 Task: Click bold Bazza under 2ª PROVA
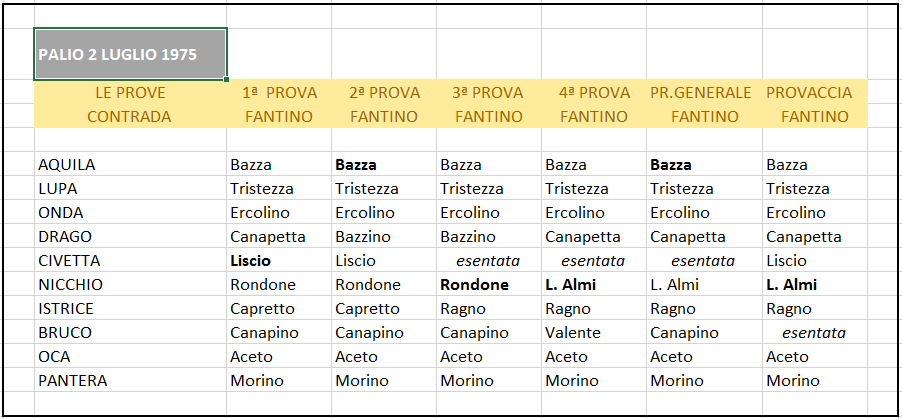pyautogui.click(x=356, y=165)
